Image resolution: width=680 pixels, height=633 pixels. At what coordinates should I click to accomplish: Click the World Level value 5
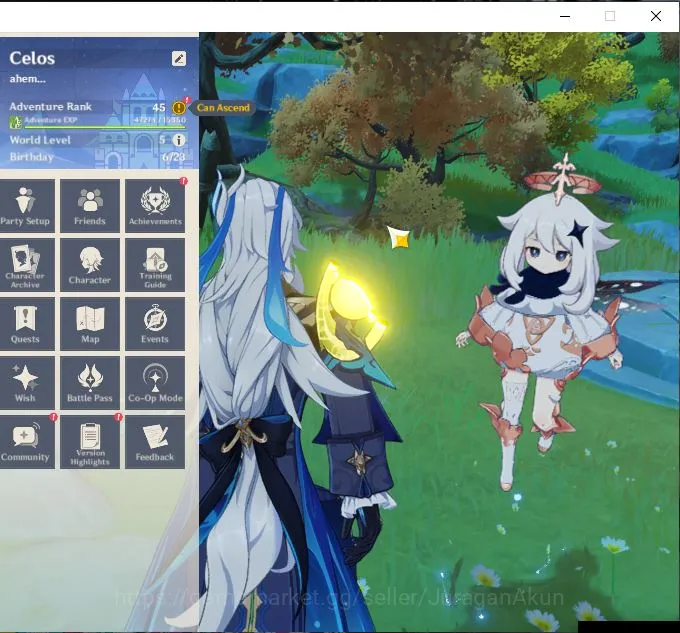162,140
